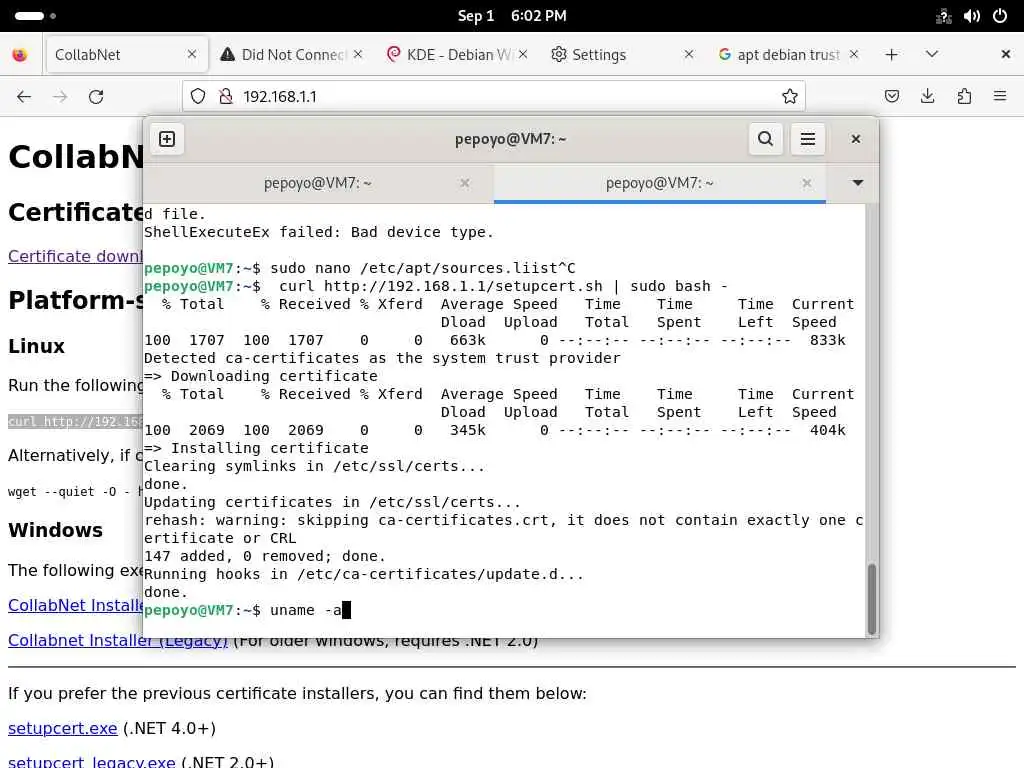Download setupcert.exe link
The height and width of the screenshot is (768, 1024).
pos(63,728)
